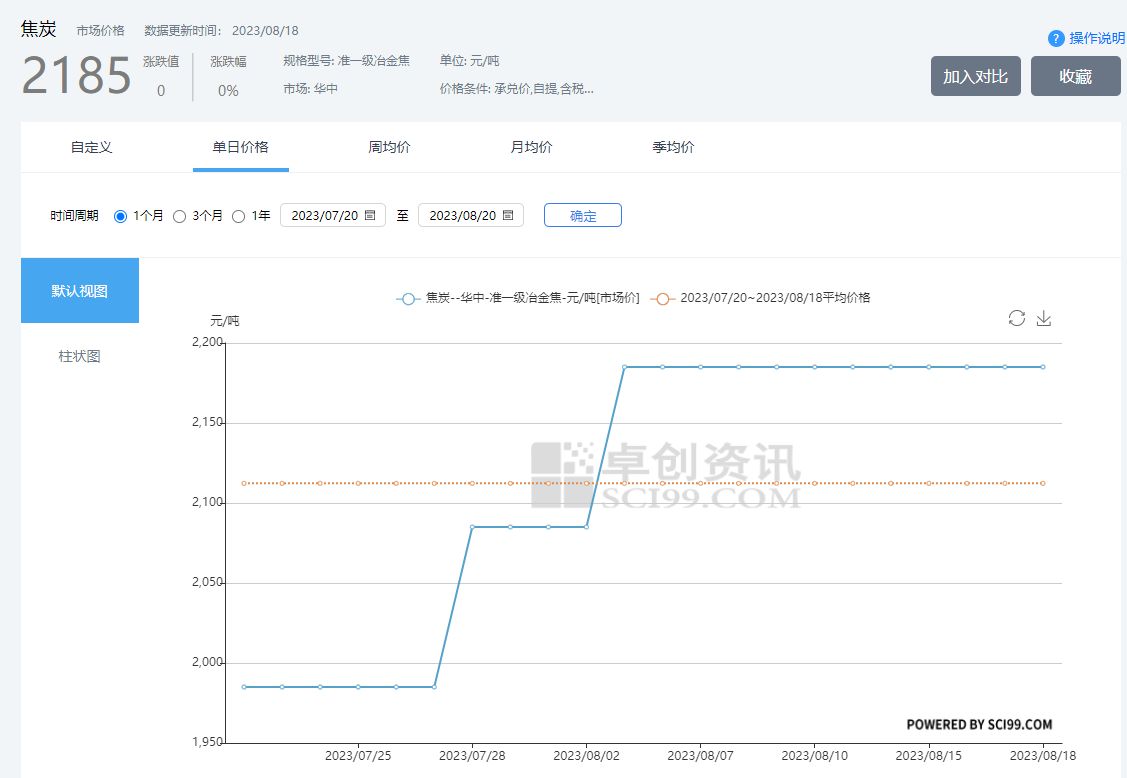Click the 加入对比 compare button
The width and height of the screenshot is (1127, 778).
pos(975,75)
